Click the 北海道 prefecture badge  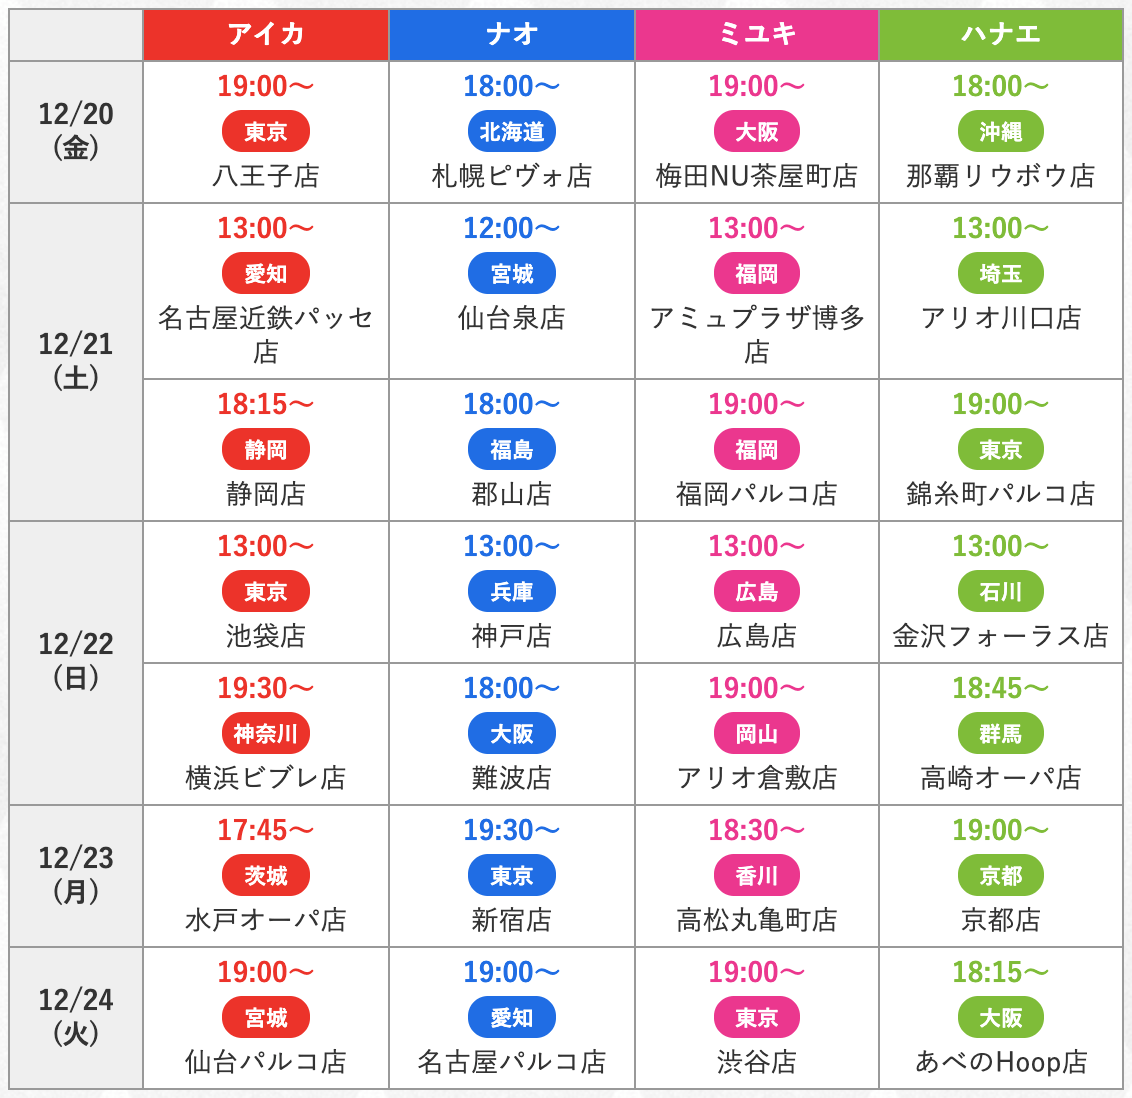512,131
